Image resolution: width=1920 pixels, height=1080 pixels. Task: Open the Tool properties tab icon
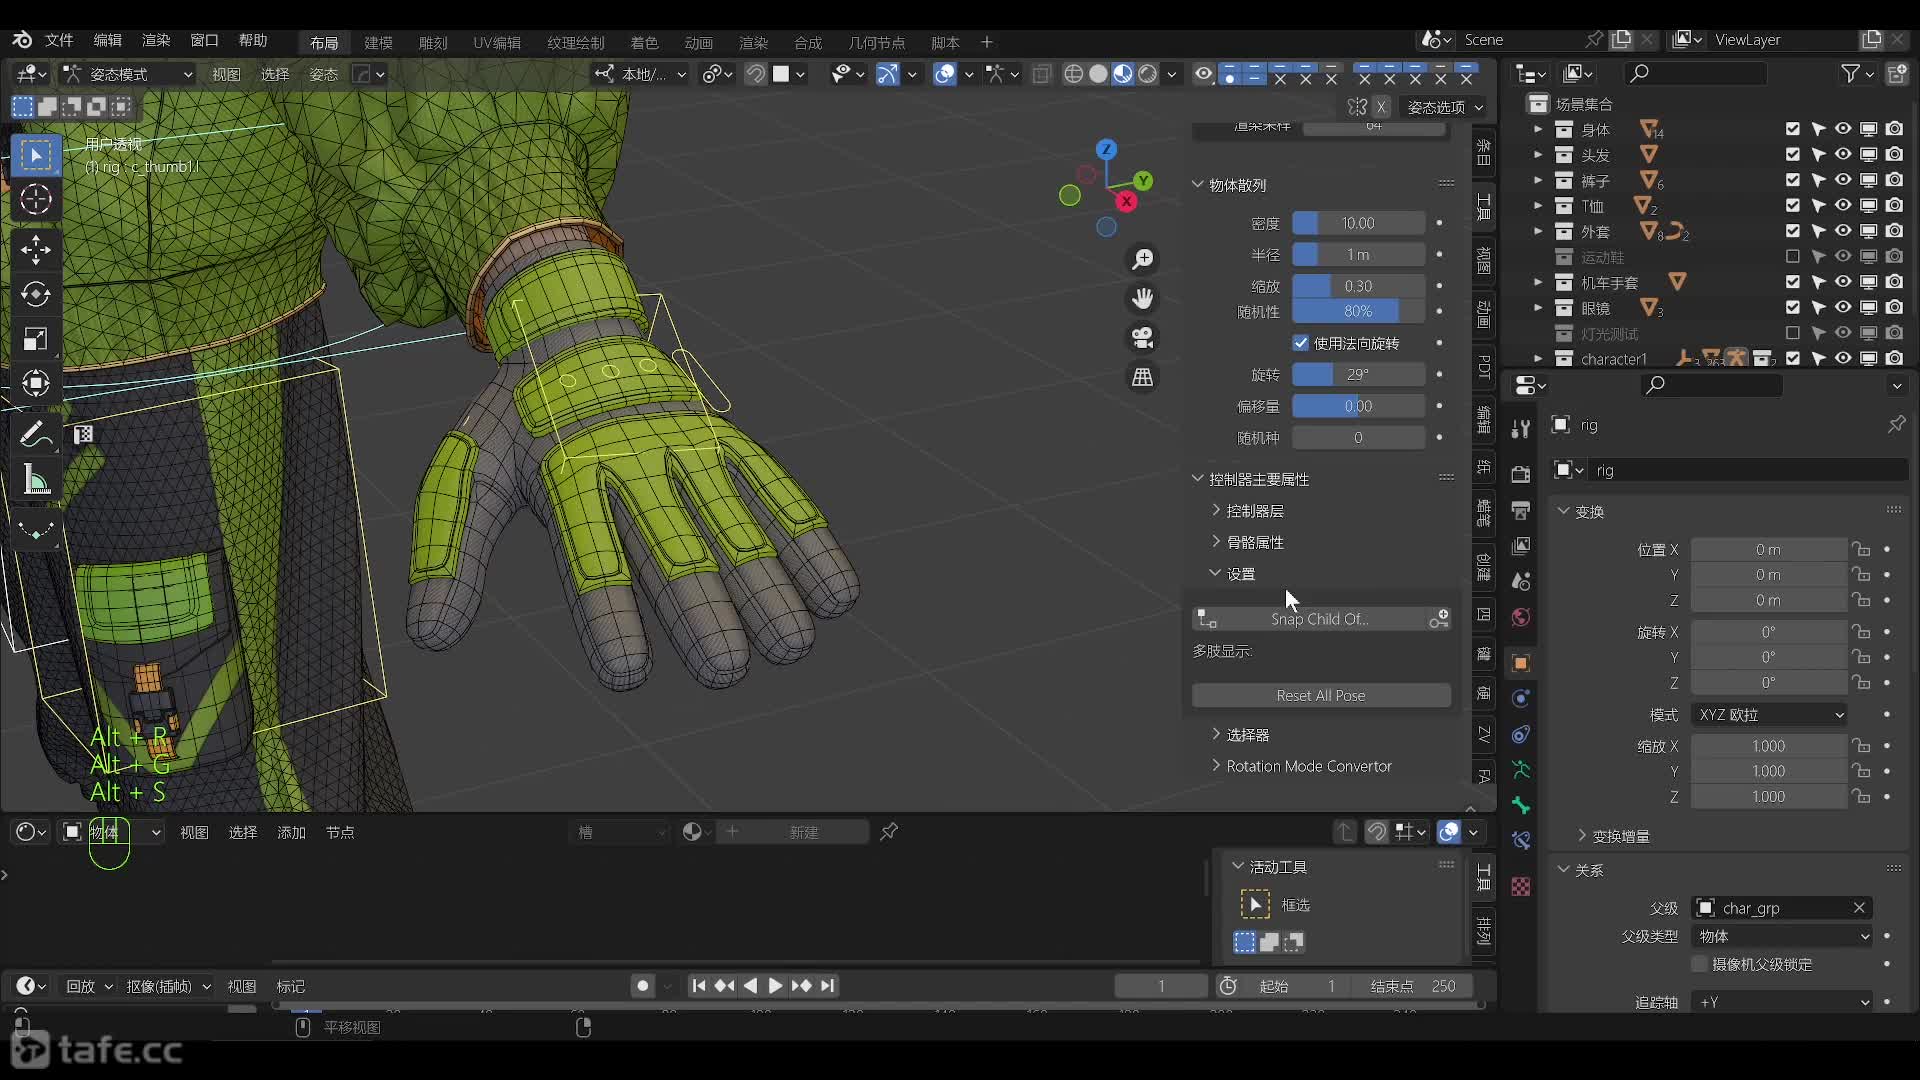pos(1521,429)
